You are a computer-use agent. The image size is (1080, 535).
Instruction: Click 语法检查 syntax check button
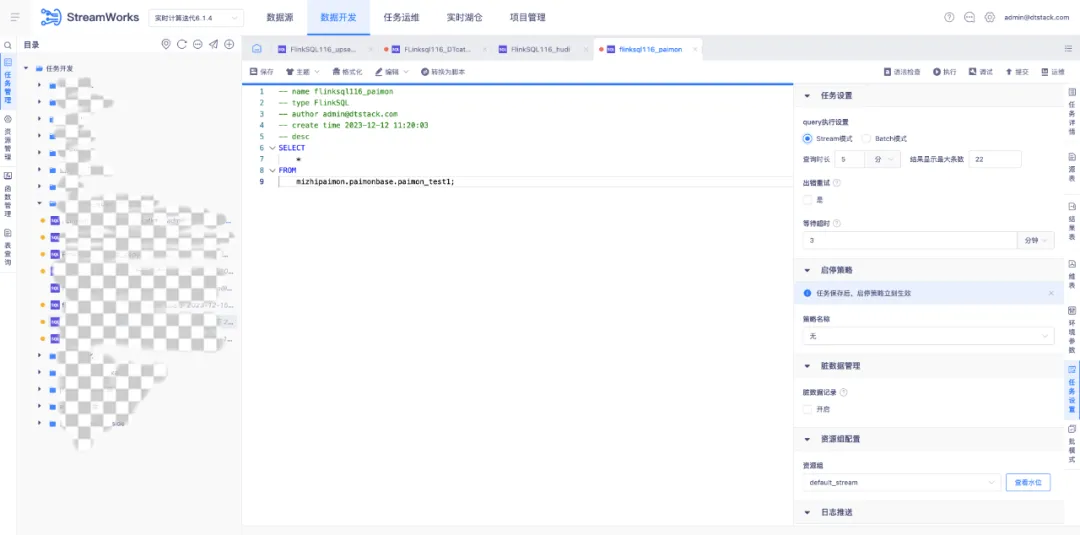pos(902,72)
